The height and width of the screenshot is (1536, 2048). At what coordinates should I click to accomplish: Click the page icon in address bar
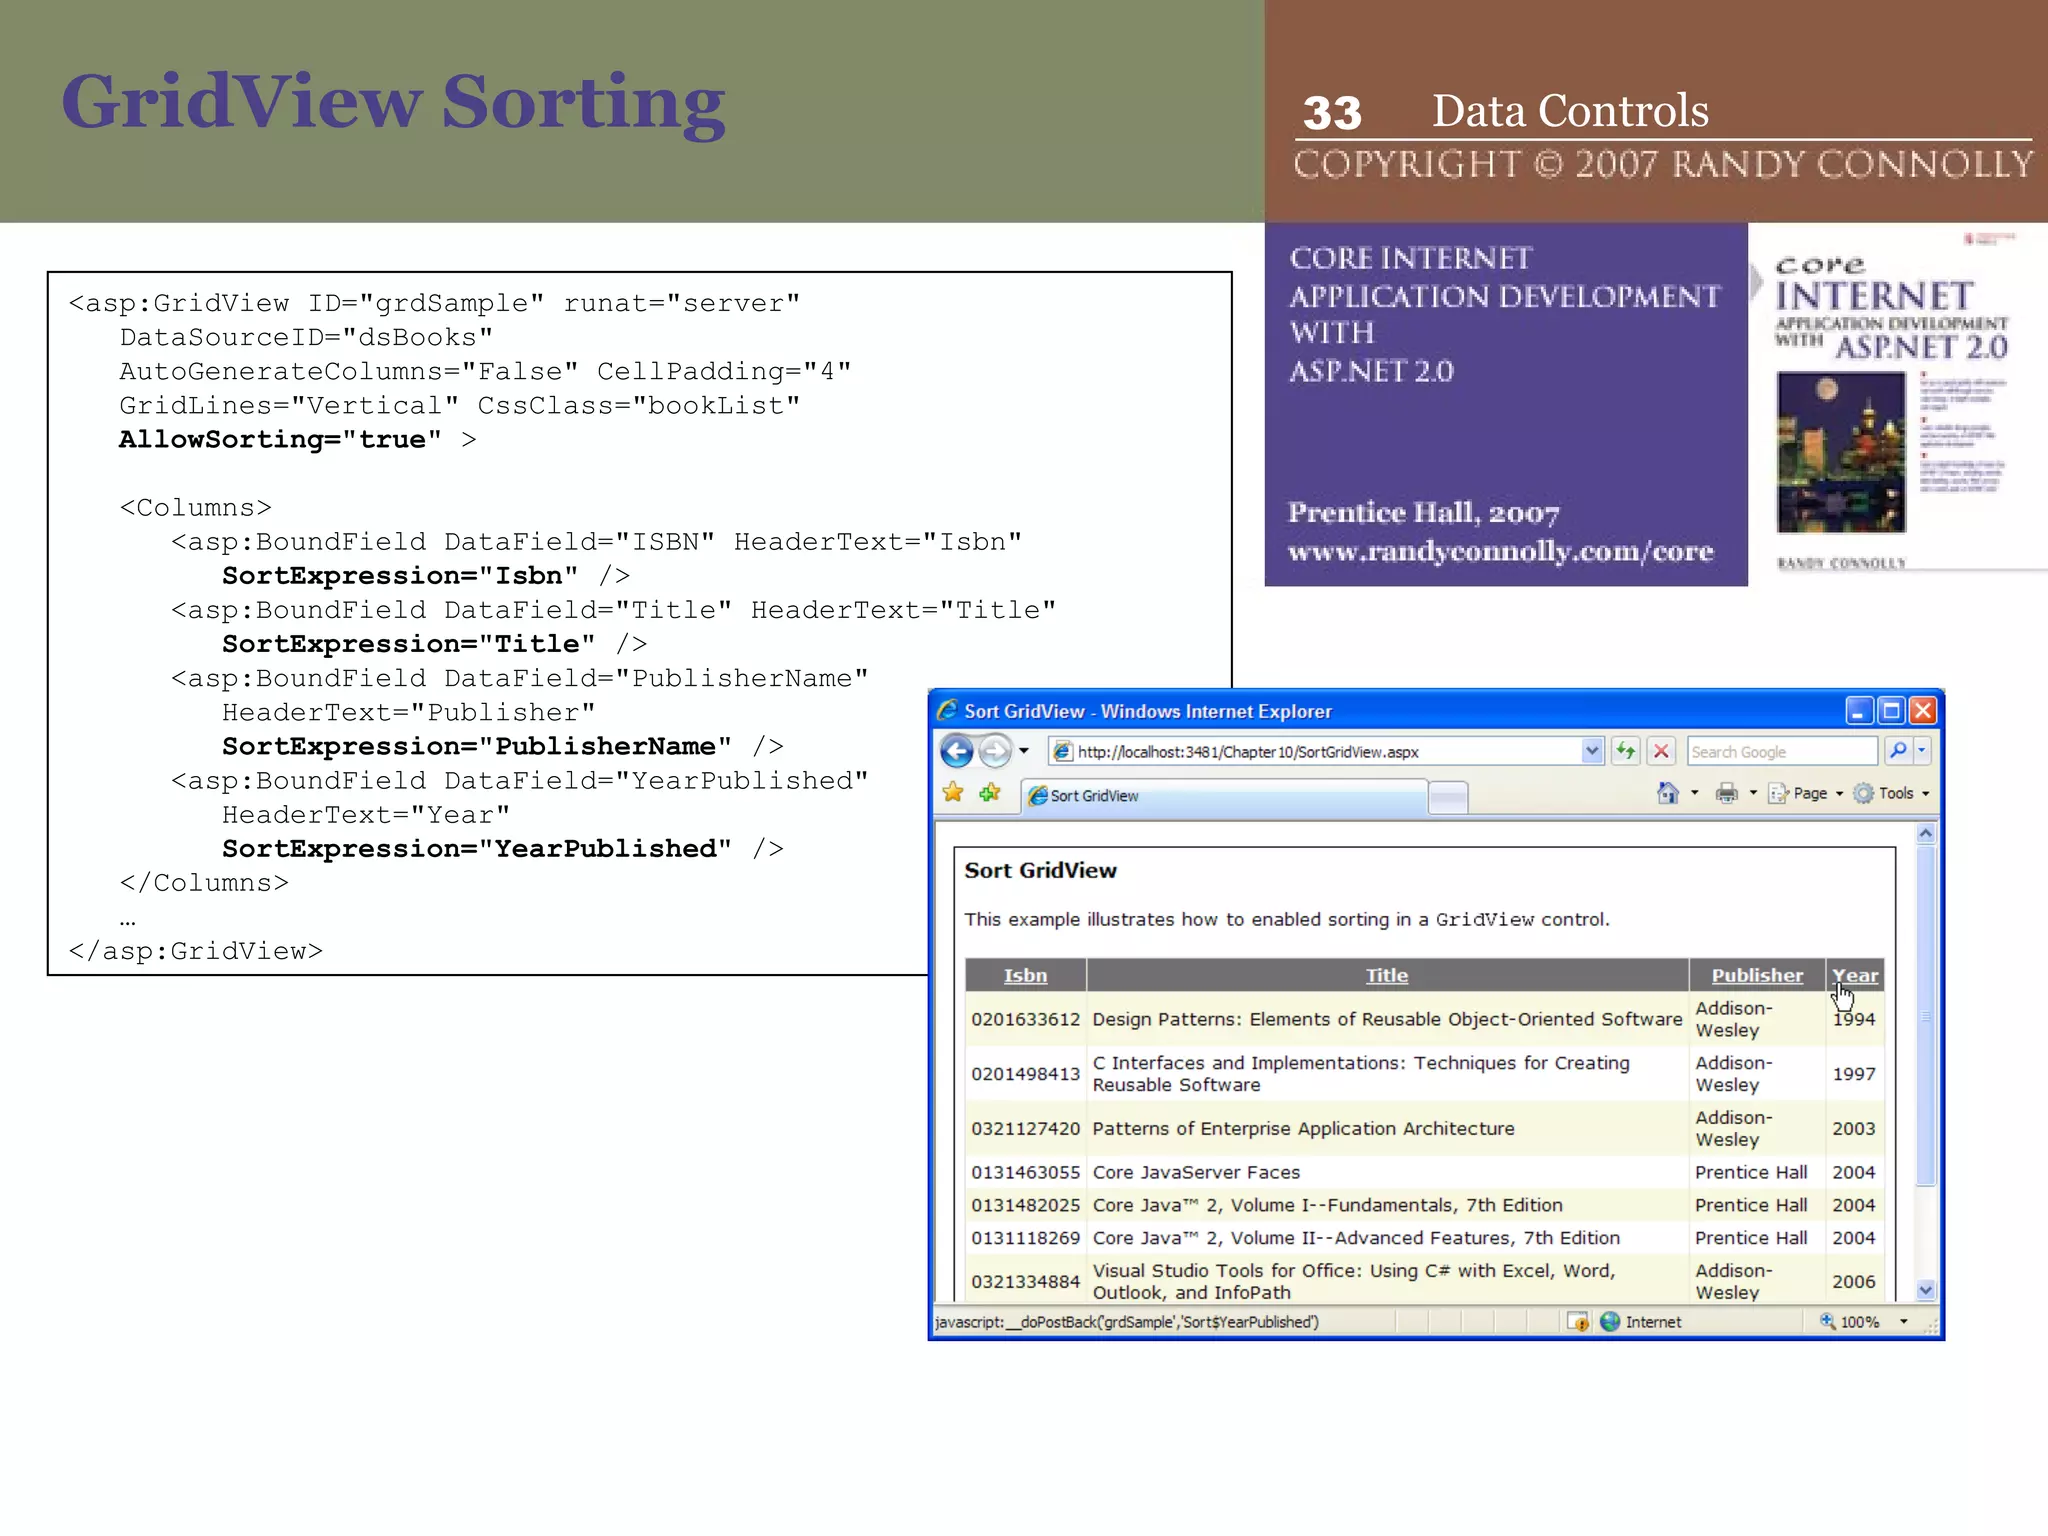coord(1063,751)
